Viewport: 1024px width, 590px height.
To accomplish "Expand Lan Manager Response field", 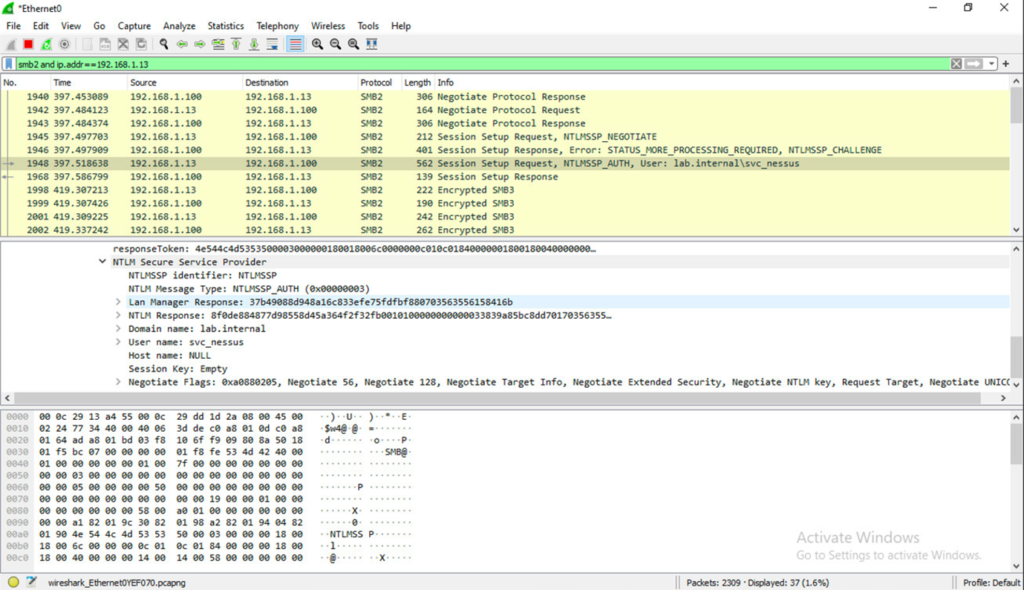I will [118, 302].
